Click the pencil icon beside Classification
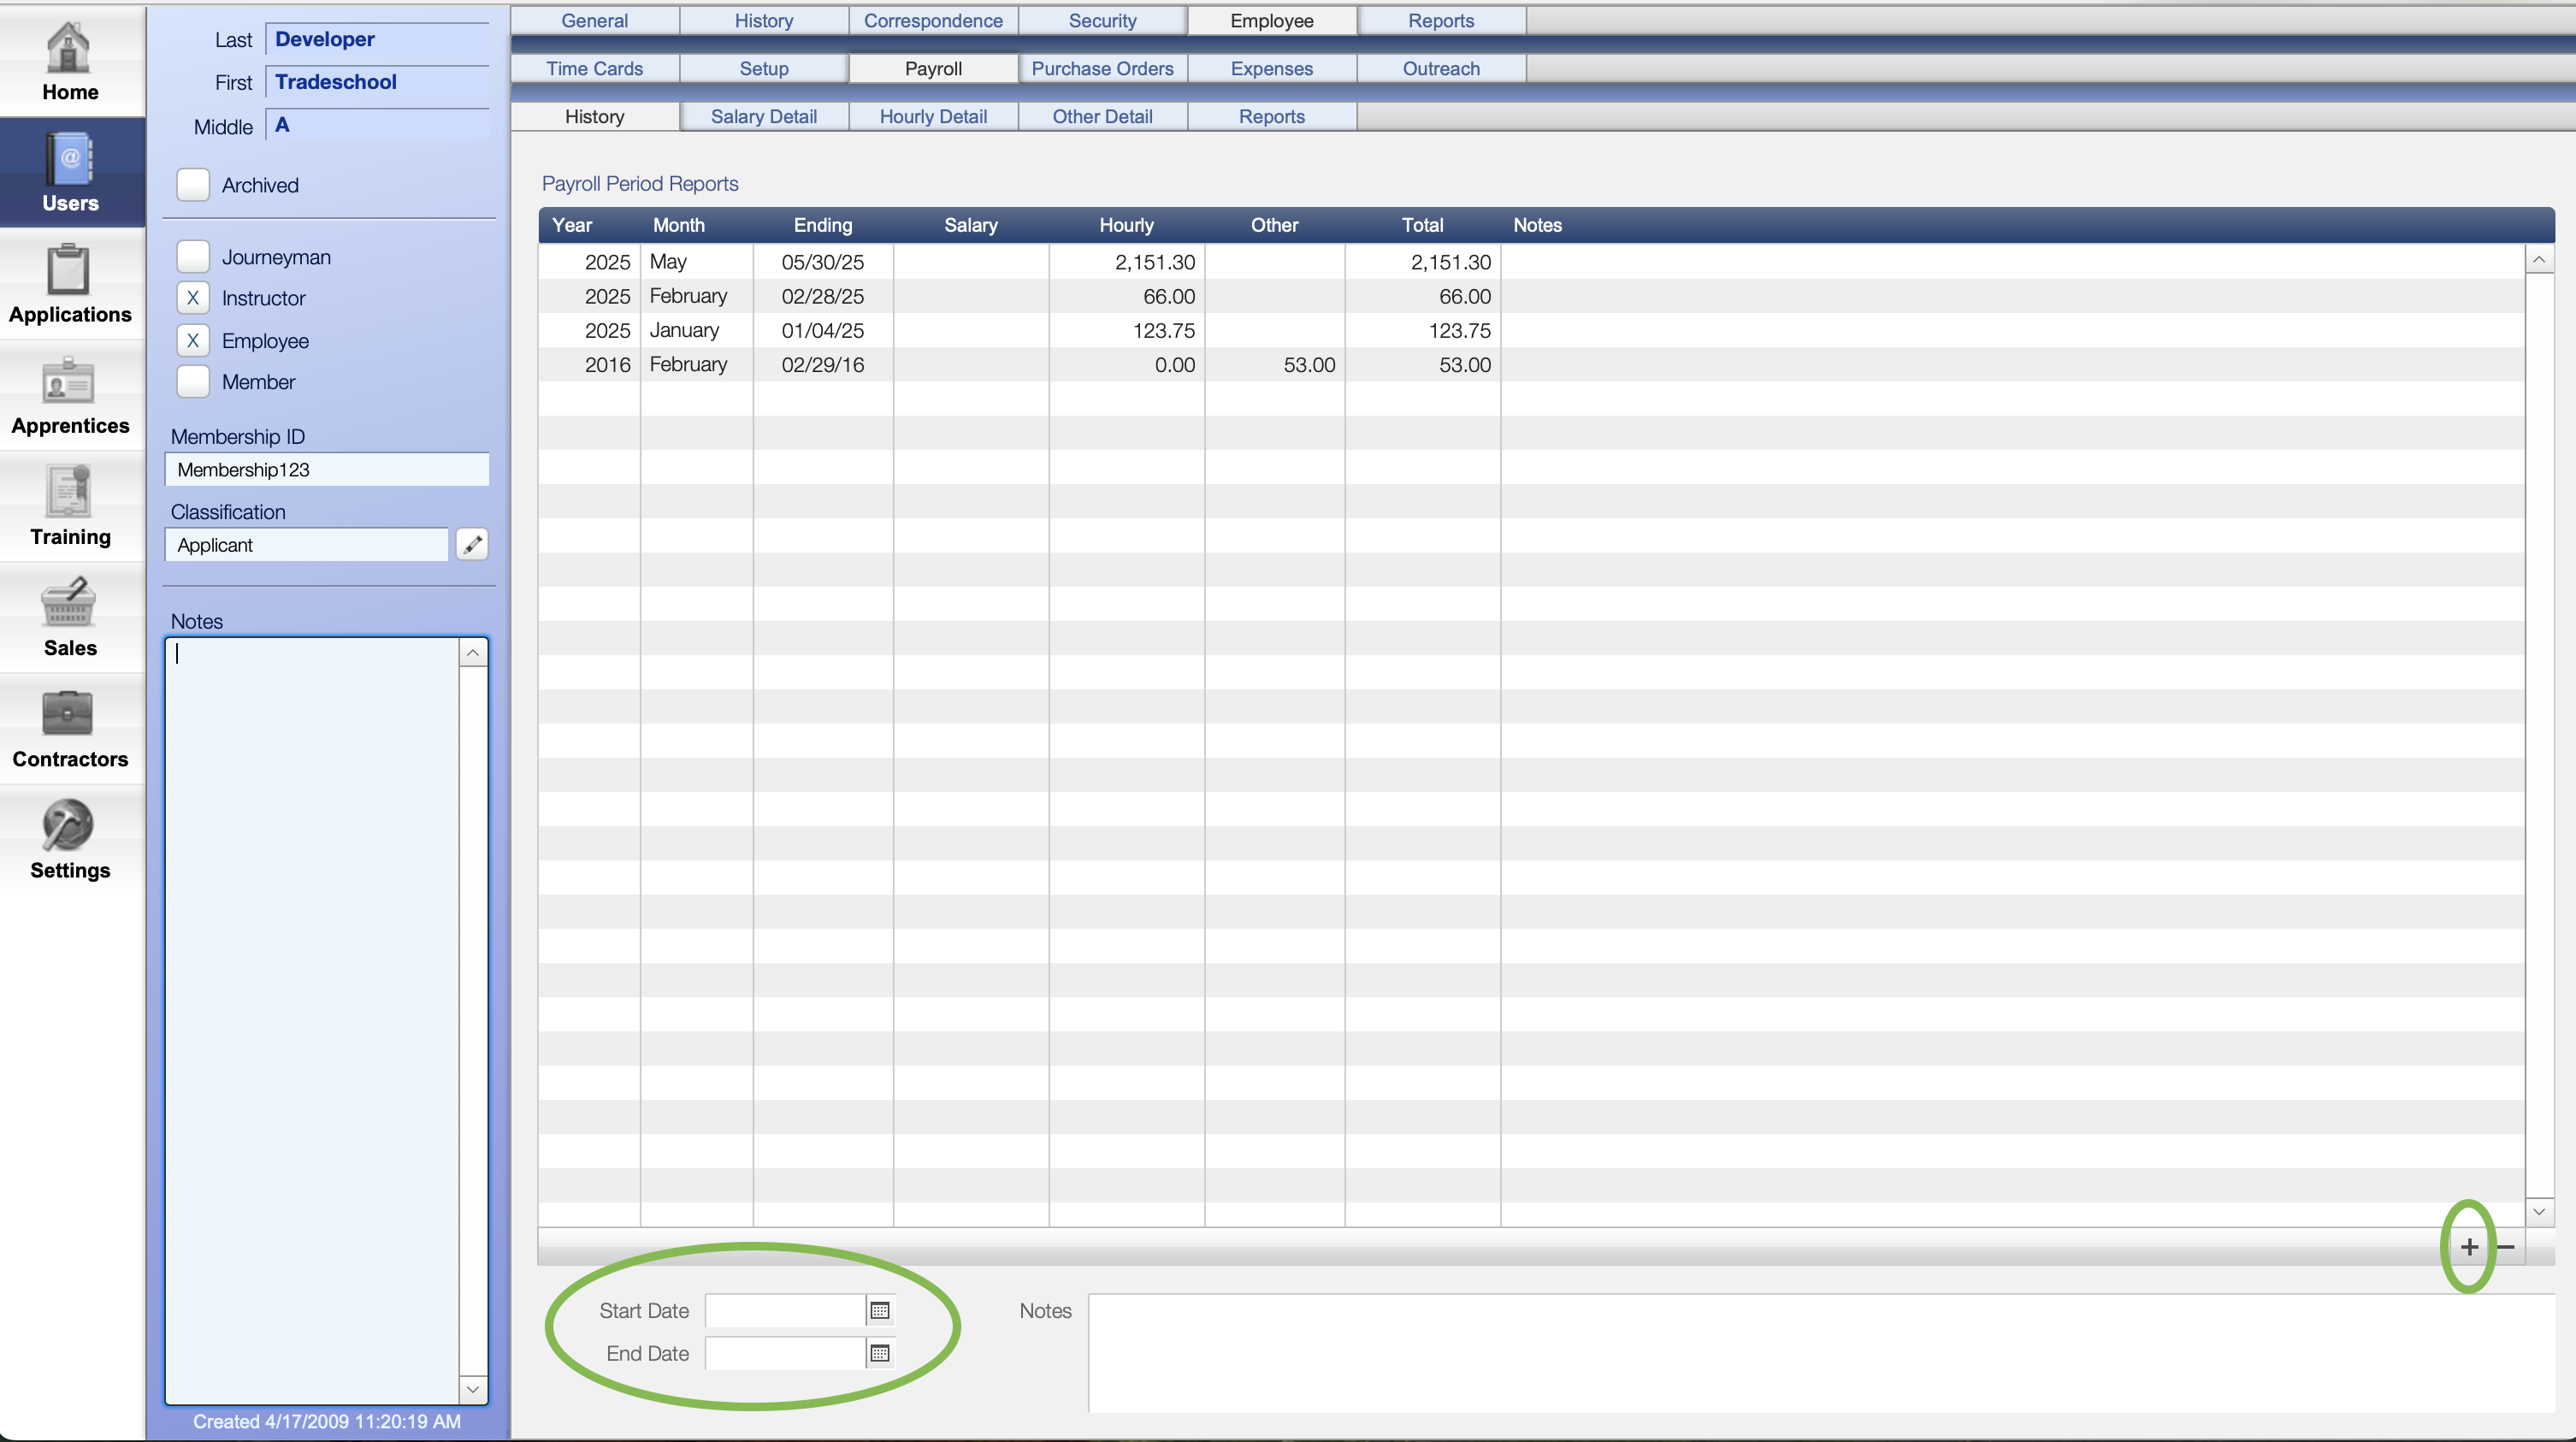The width and height of the screenshot is (2576, 1442). [x=472, y=545]
